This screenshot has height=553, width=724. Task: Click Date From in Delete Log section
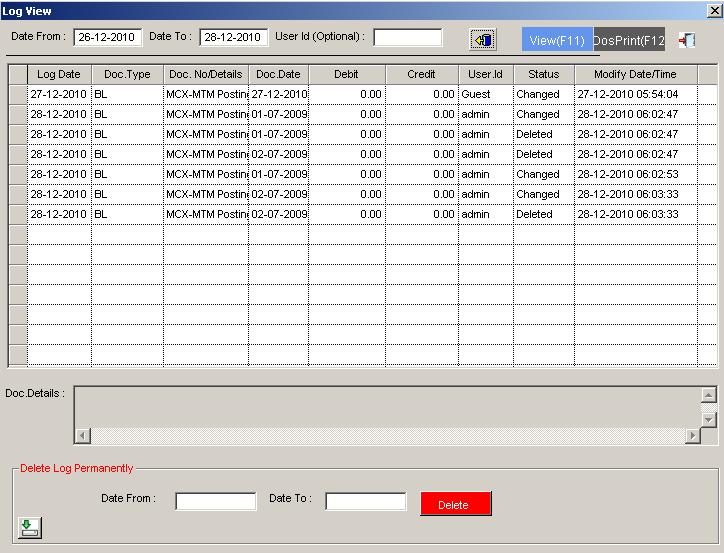(x=216, y=502)
